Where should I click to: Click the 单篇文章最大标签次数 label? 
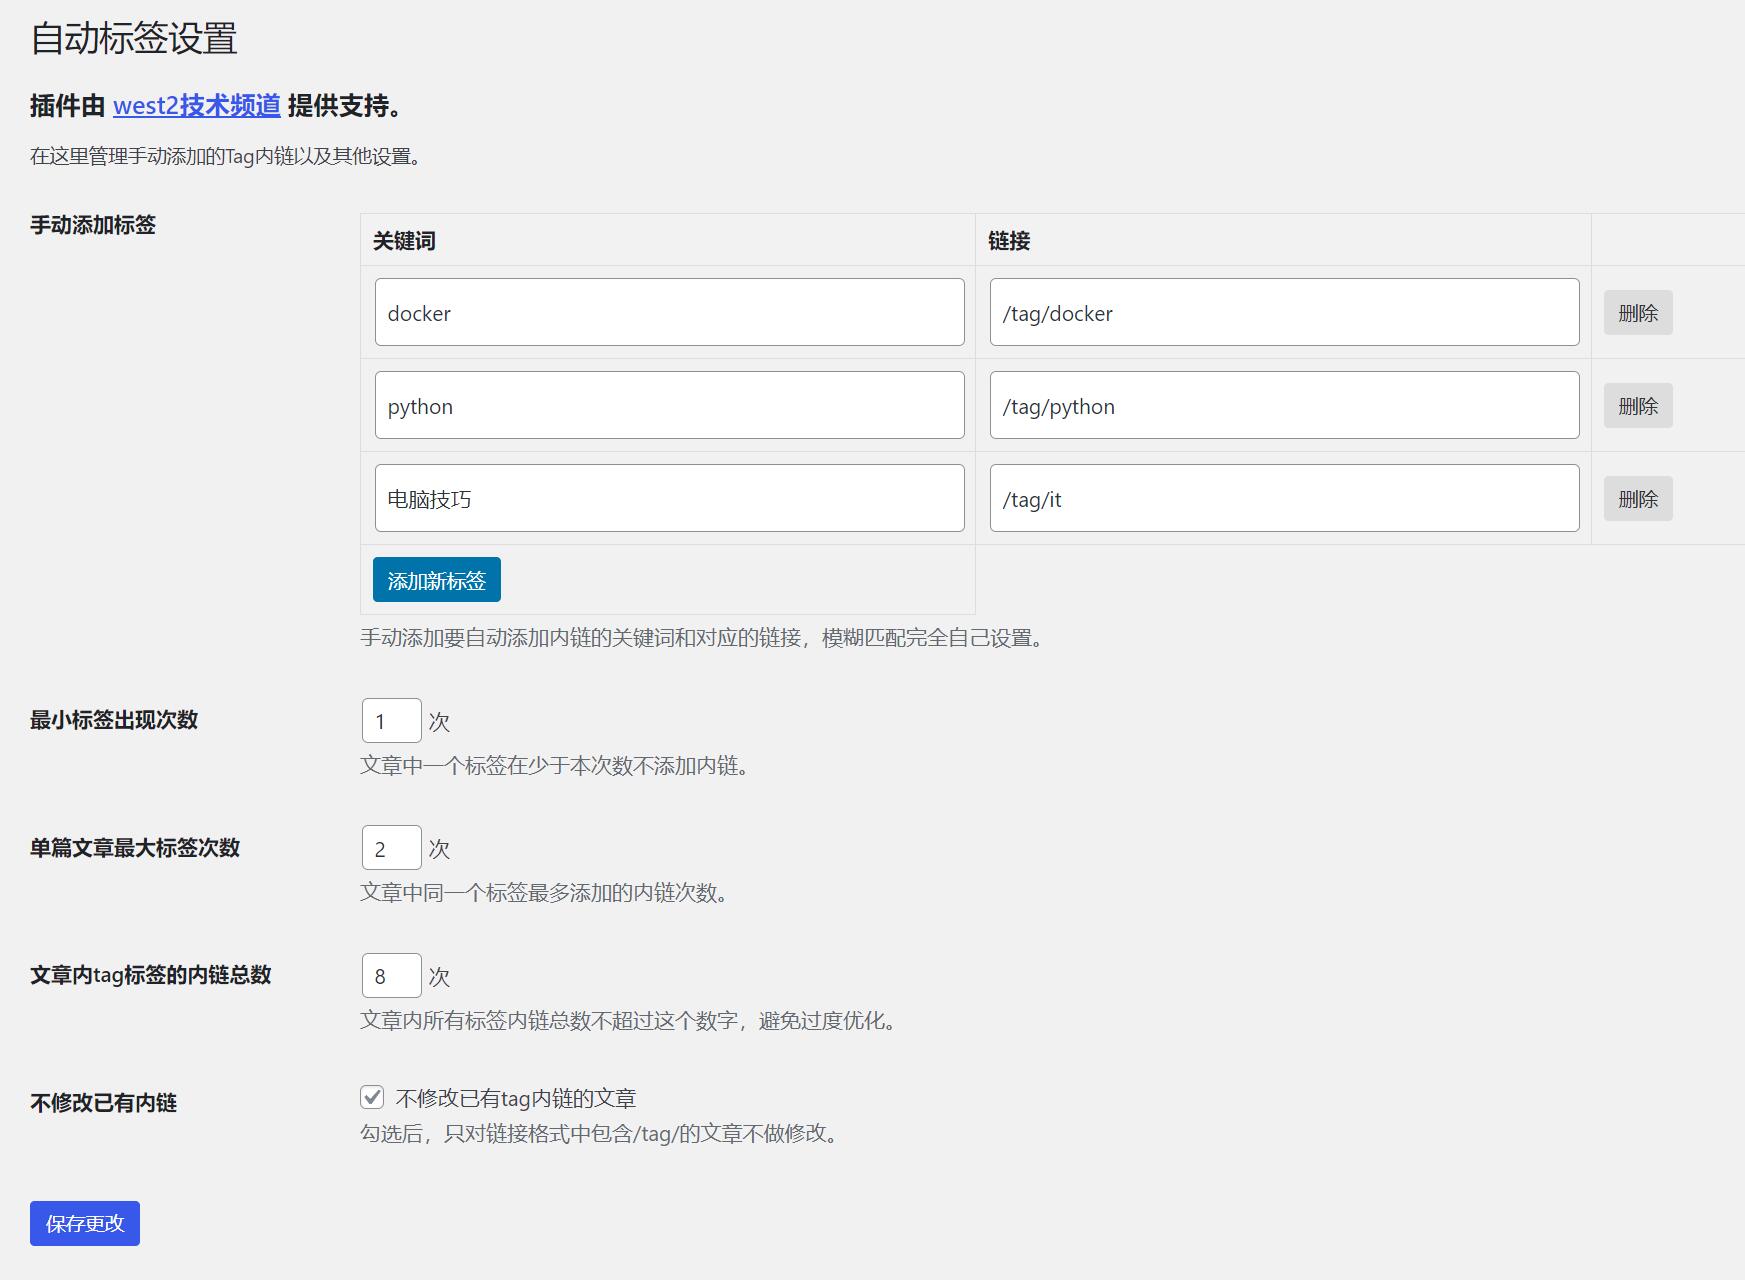coord(135,848)
